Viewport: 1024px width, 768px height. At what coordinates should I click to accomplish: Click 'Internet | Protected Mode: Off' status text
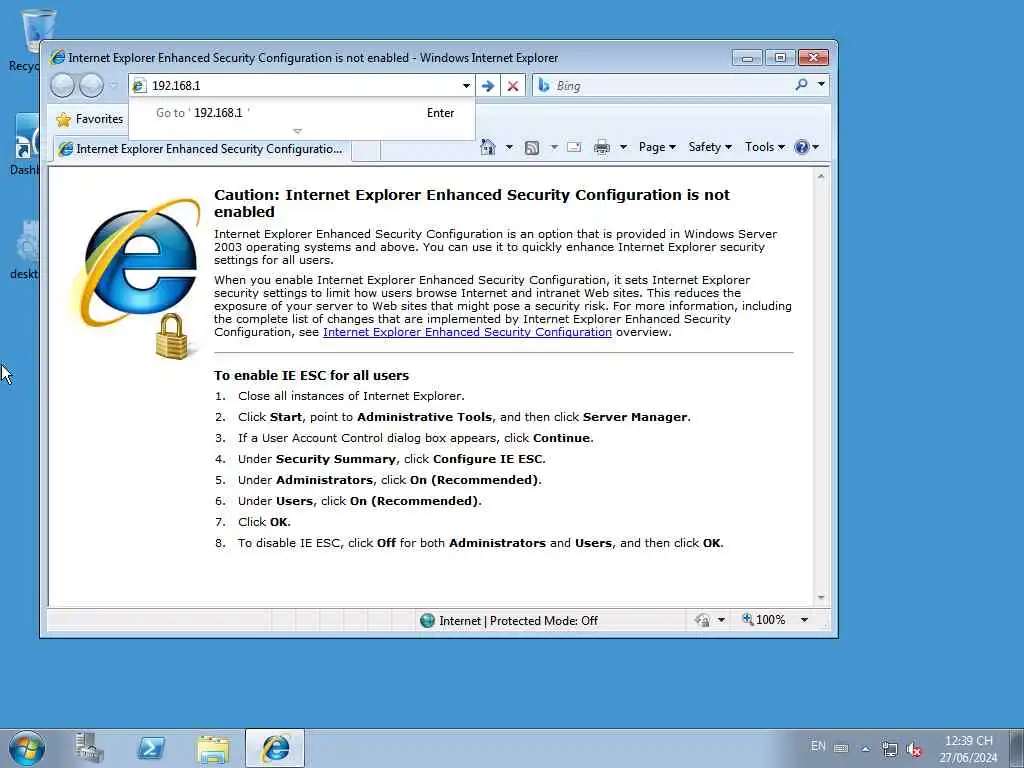519,621
